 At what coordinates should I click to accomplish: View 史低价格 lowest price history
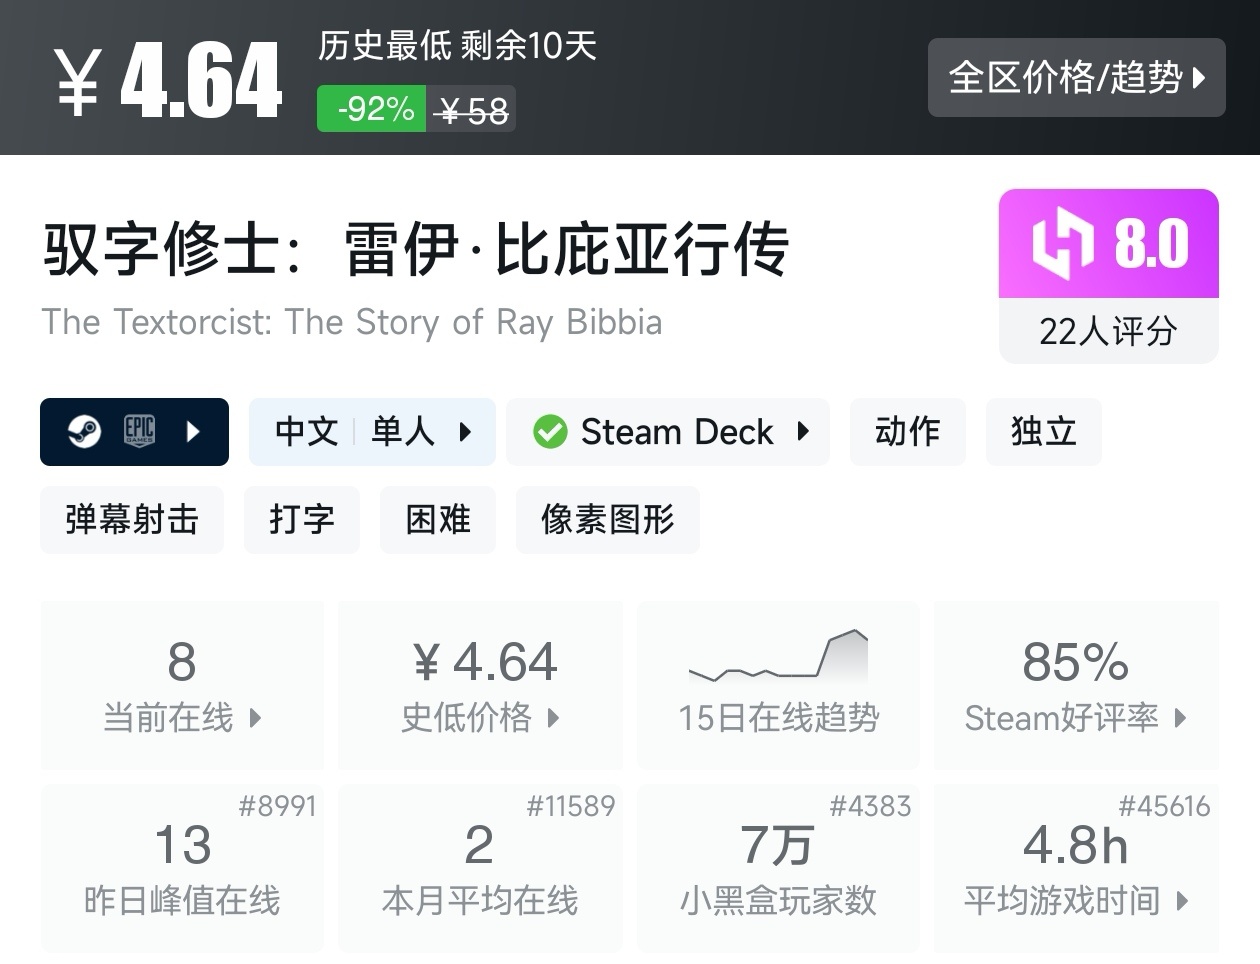(480, 717)
